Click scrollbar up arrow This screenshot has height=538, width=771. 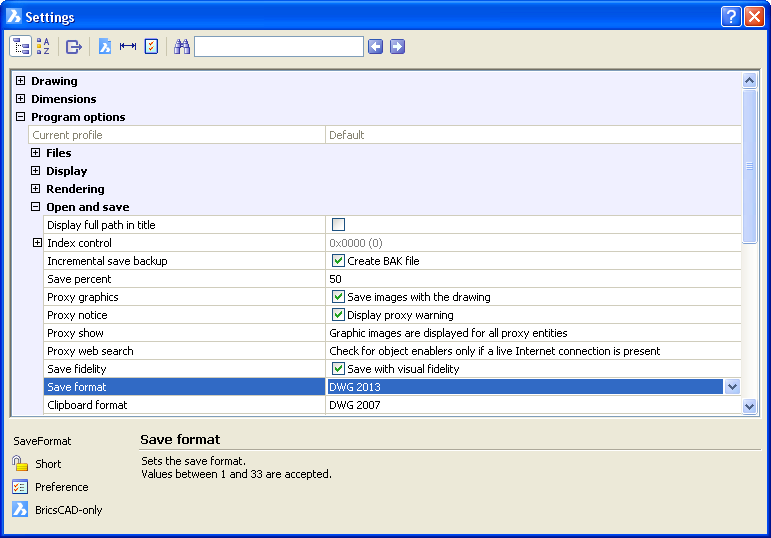tap(749, 80)
